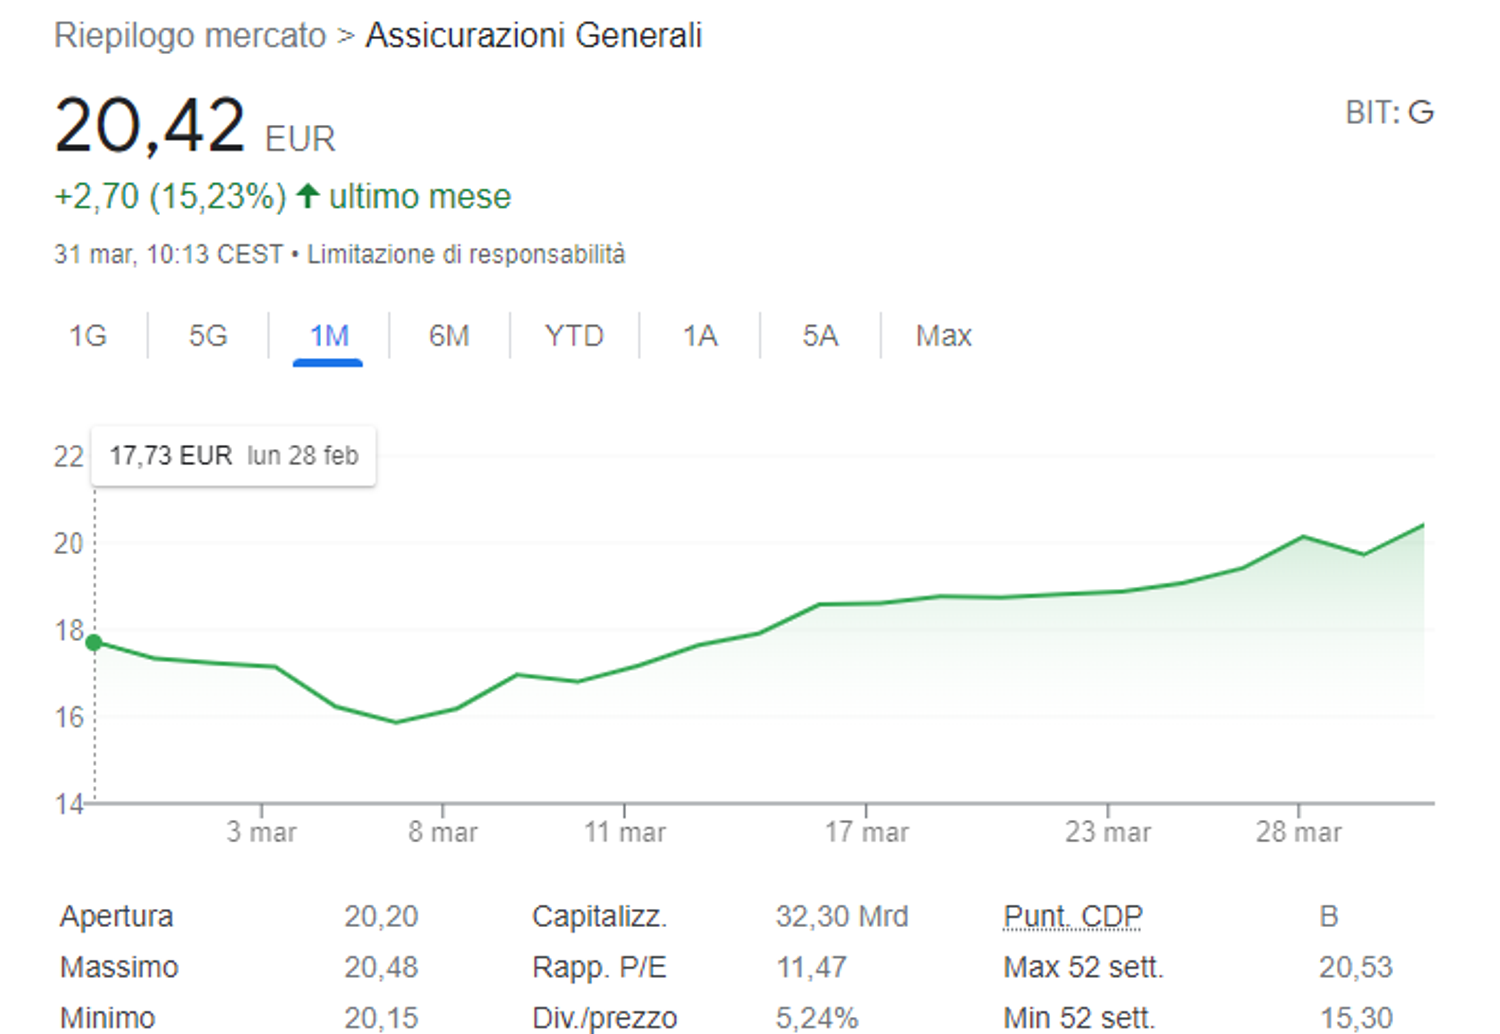
Task: Switch chart to 6M range
Action: [449, 336]
